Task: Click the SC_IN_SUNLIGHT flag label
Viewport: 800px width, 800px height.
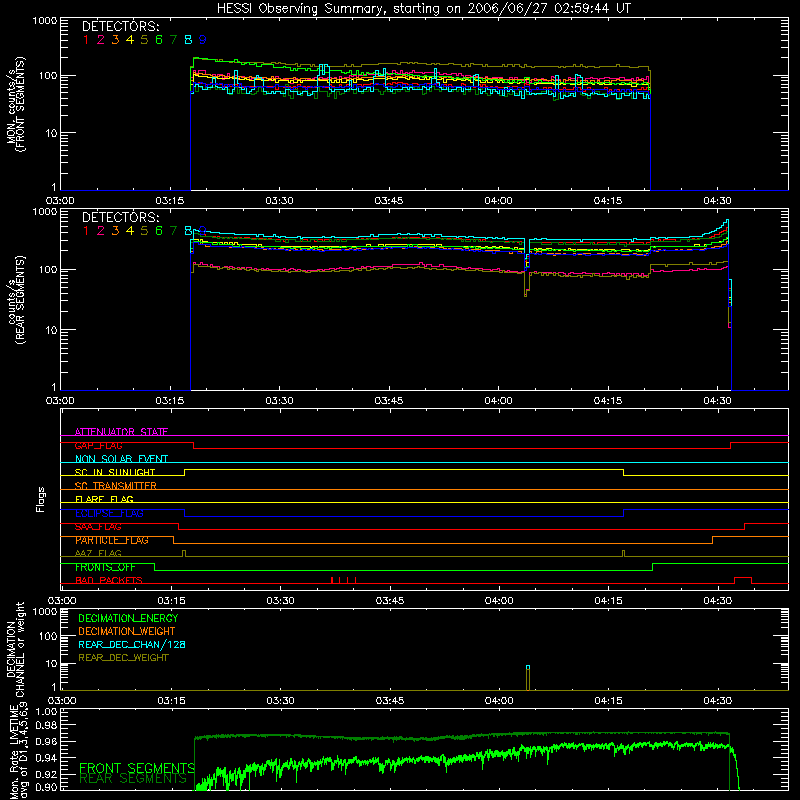Action: click(x=115, y=472)
